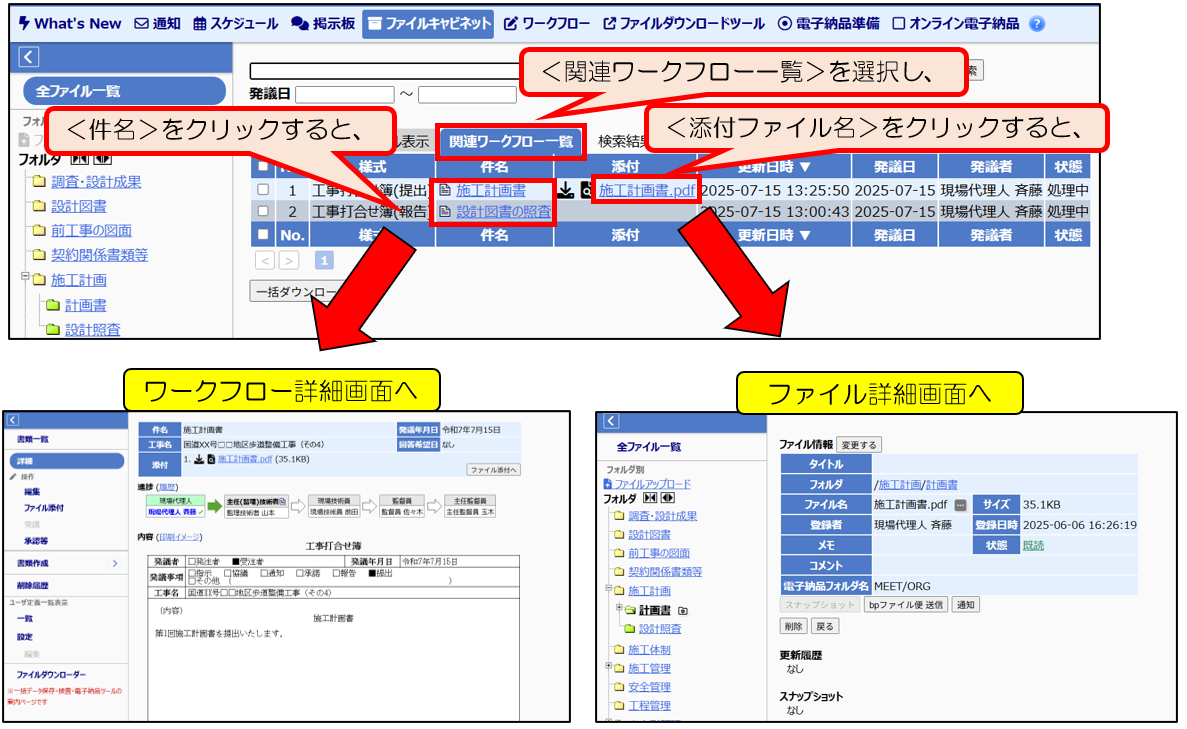Click the ellipsis icon next to ファイル名 施工計画書.pdf
This screenshot has width=1187, height=729.
(x=960, y=505)
